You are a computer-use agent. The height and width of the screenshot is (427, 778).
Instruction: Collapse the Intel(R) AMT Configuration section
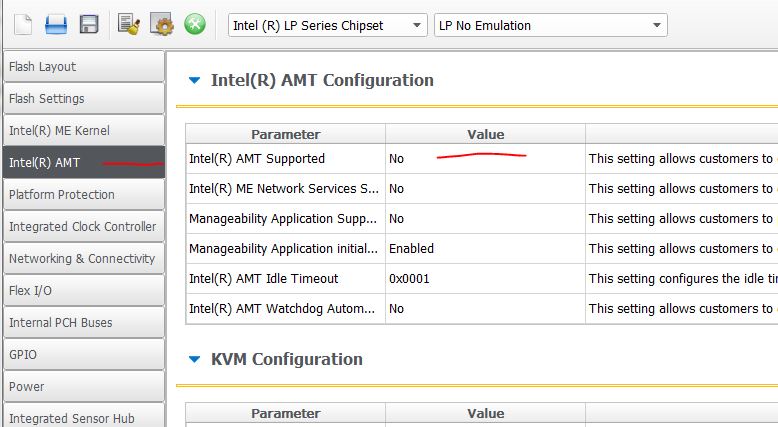click(x=195, y=81)
